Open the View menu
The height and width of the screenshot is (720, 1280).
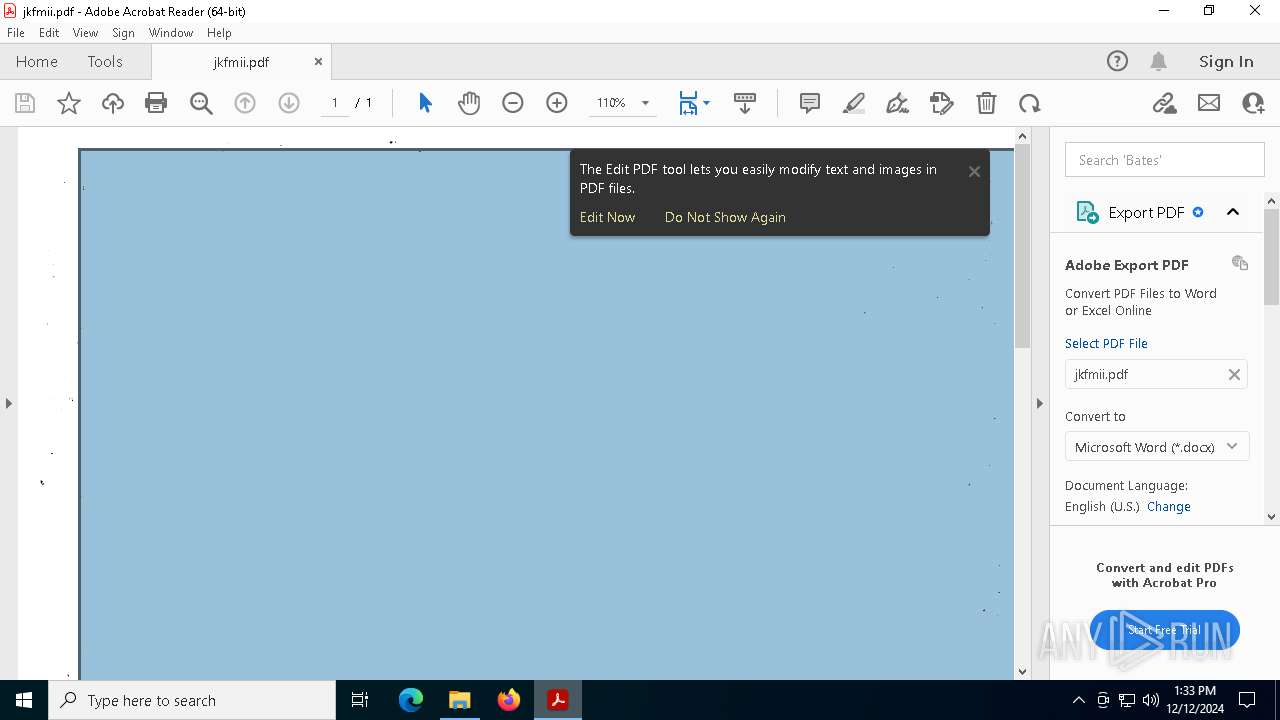86,33
